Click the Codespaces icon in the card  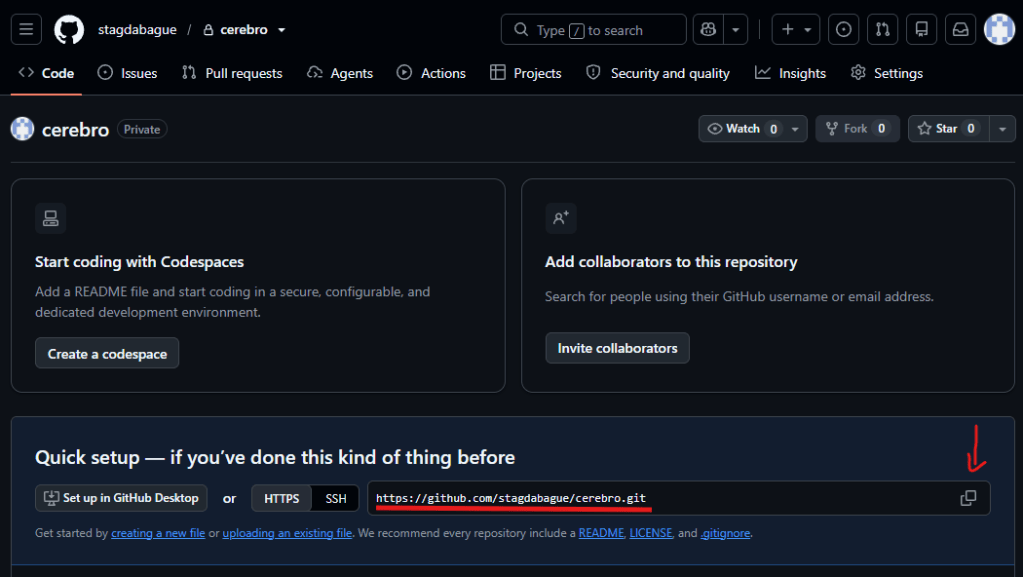51,218
